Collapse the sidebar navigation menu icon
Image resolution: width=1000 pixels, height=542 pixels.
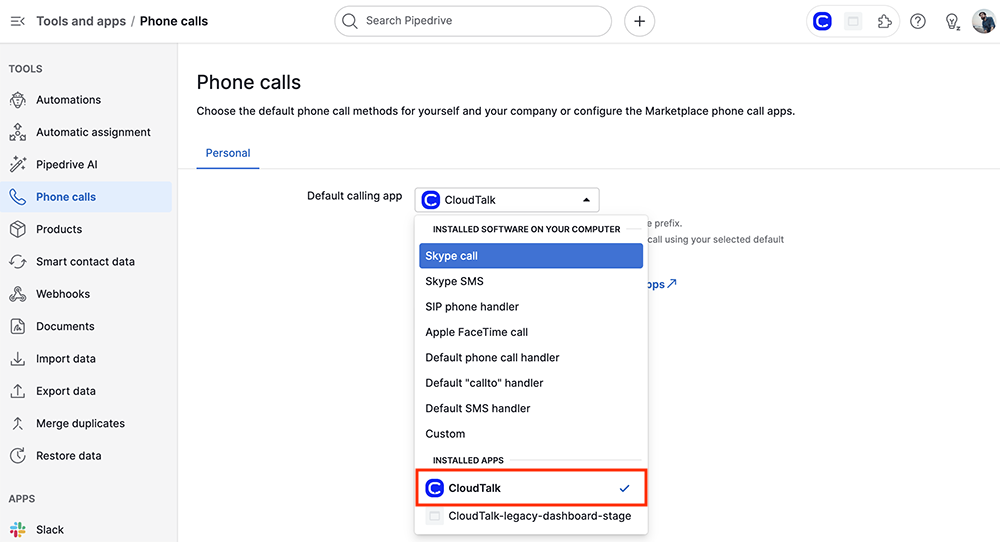pos(17,21)
